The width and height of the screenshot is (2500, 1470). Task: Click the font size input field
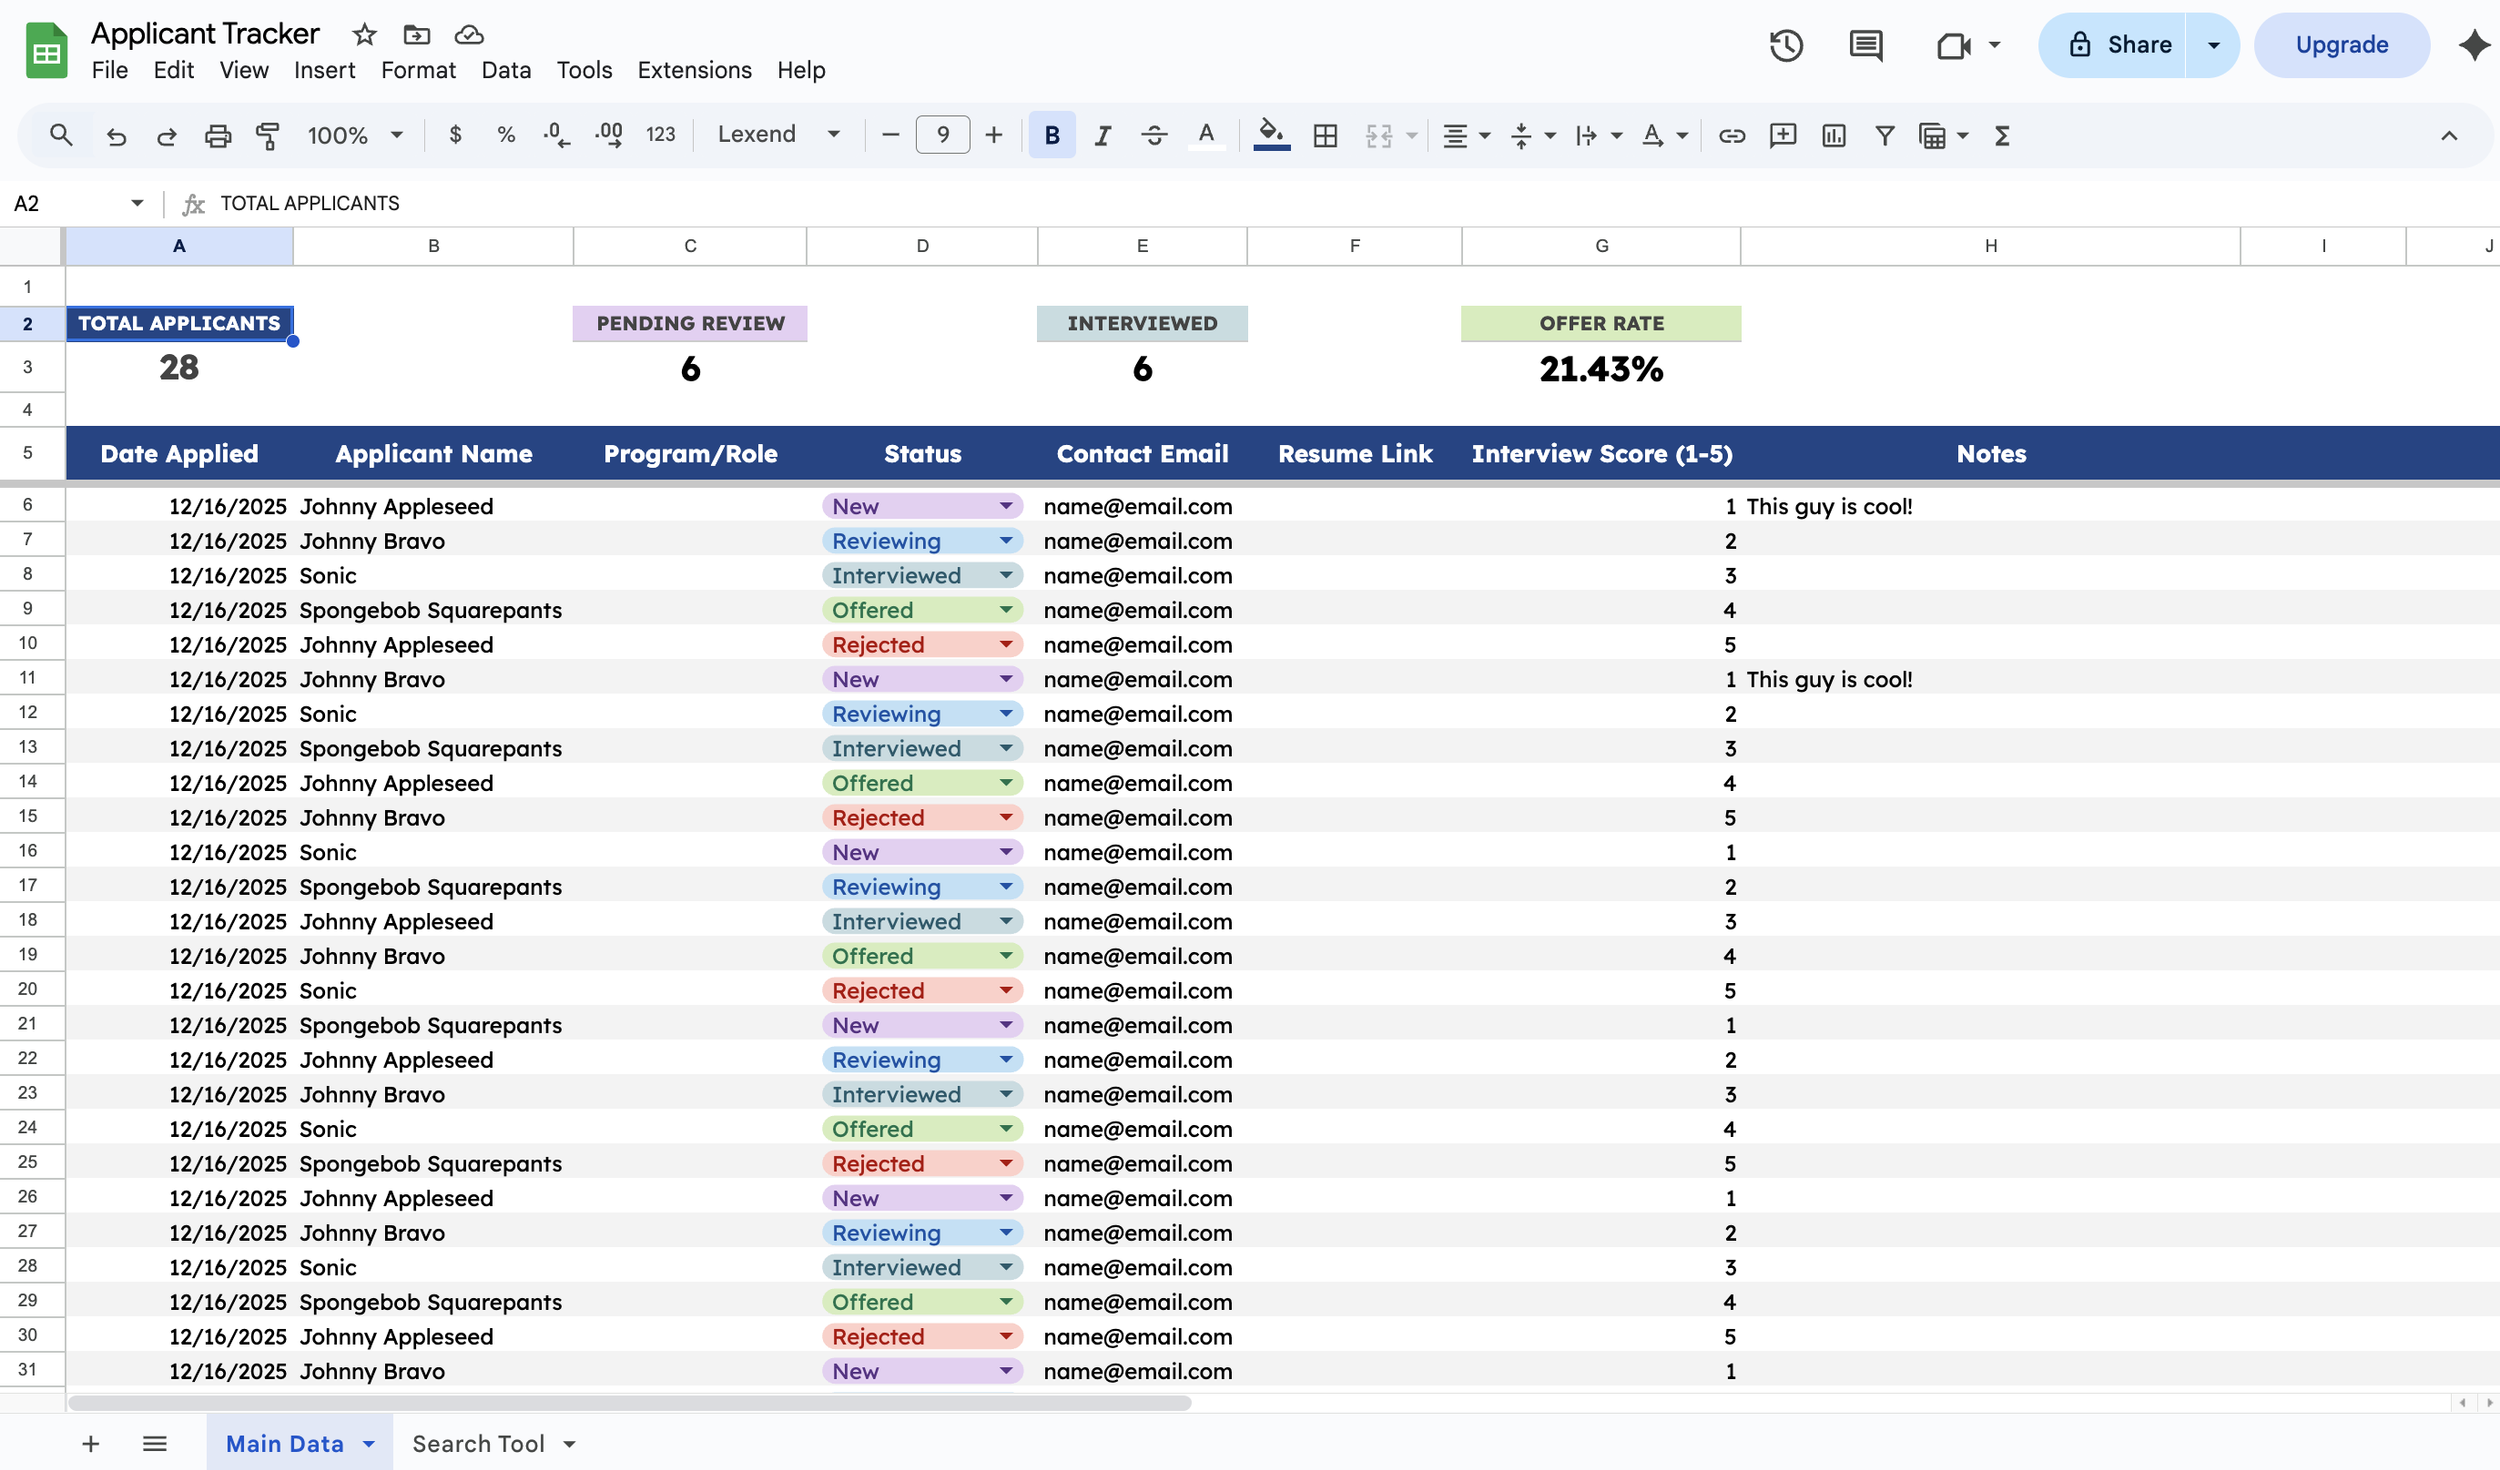[x=942, y=134]
